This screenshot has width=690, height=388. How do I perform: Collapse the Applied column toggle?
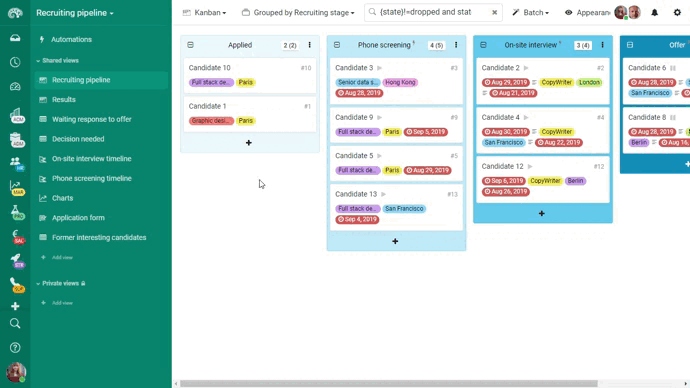tap(190, 45)
